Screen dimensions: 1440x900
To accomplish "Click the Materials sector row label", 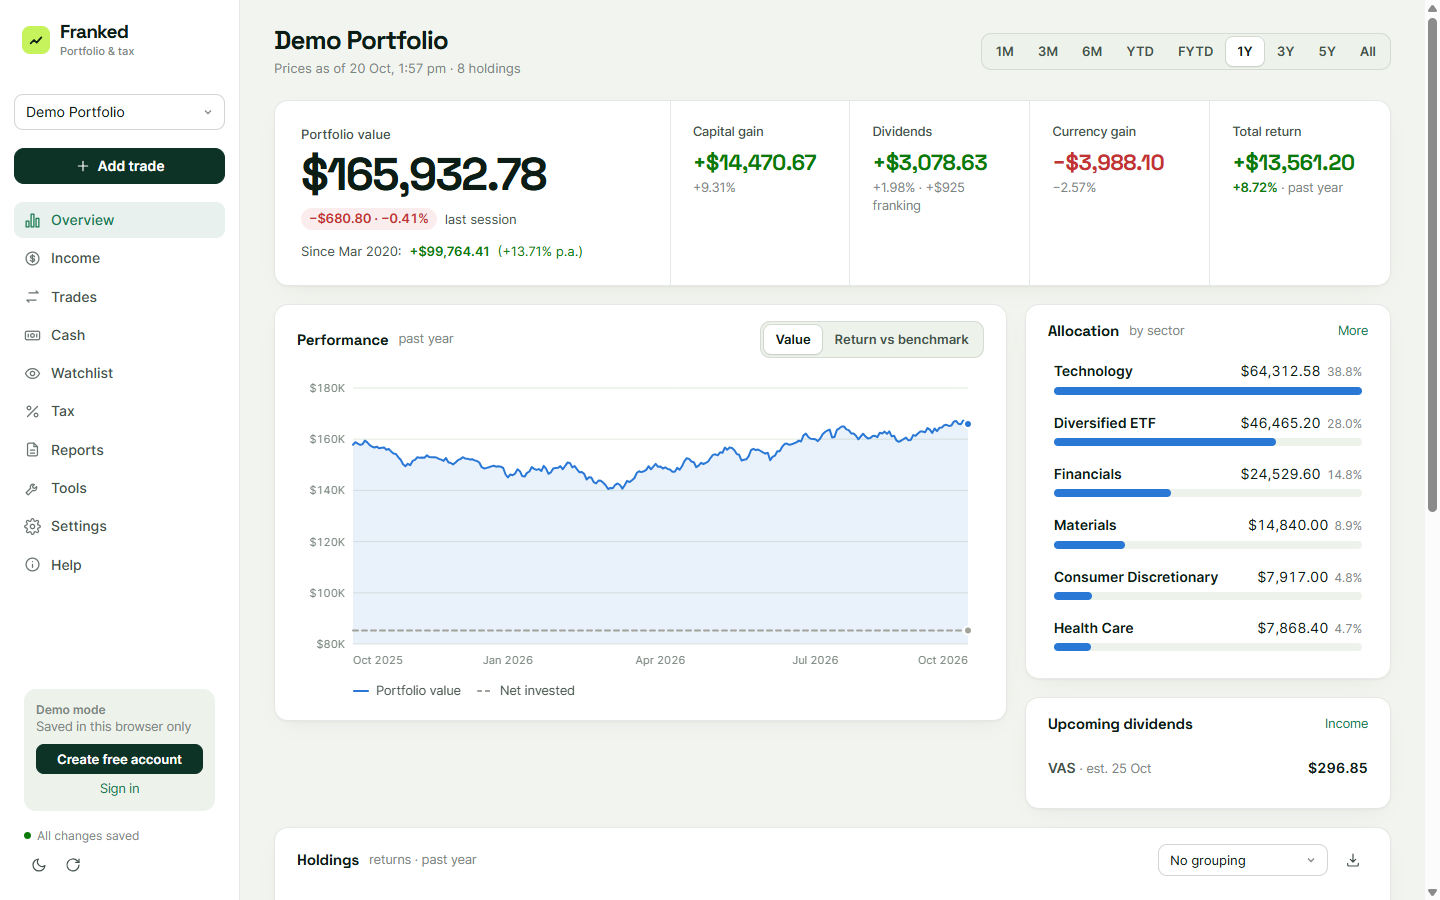I will [1085, 525].
